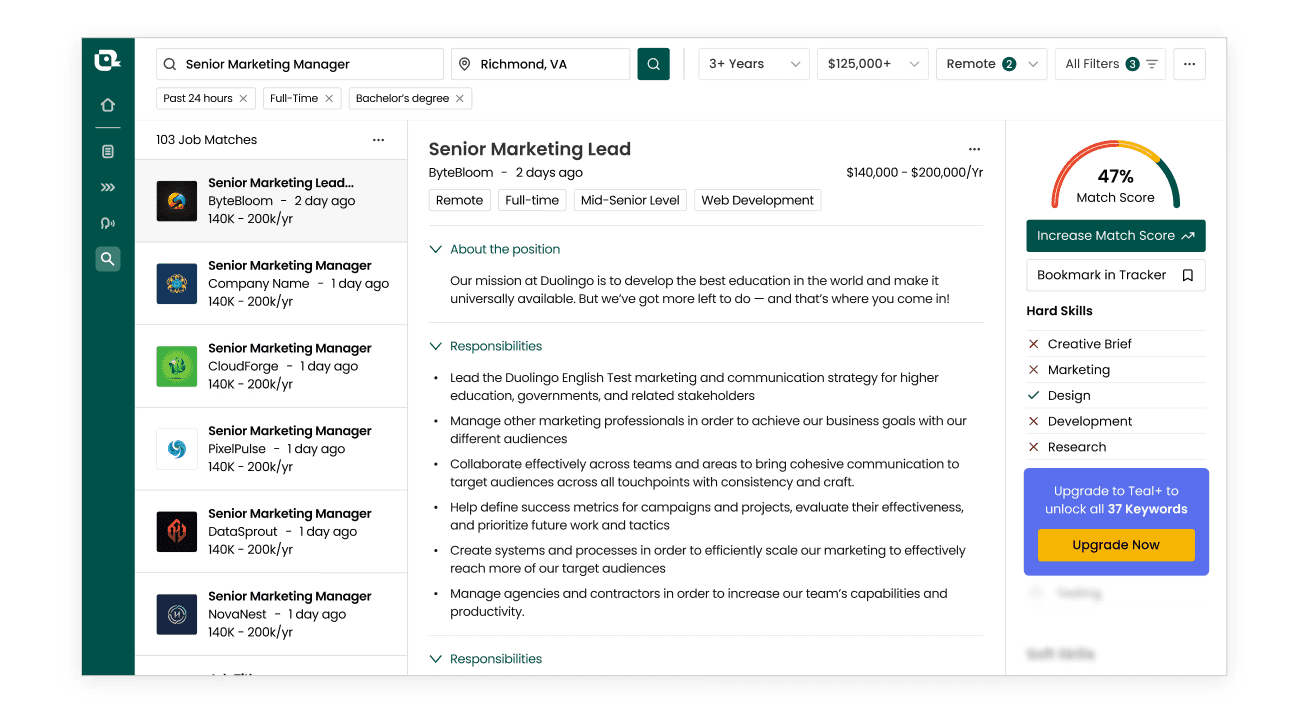This screenshot has width=1308, height=712.
Task: Remove the Past 24 hours filter chip
Action: coord(243,98)
